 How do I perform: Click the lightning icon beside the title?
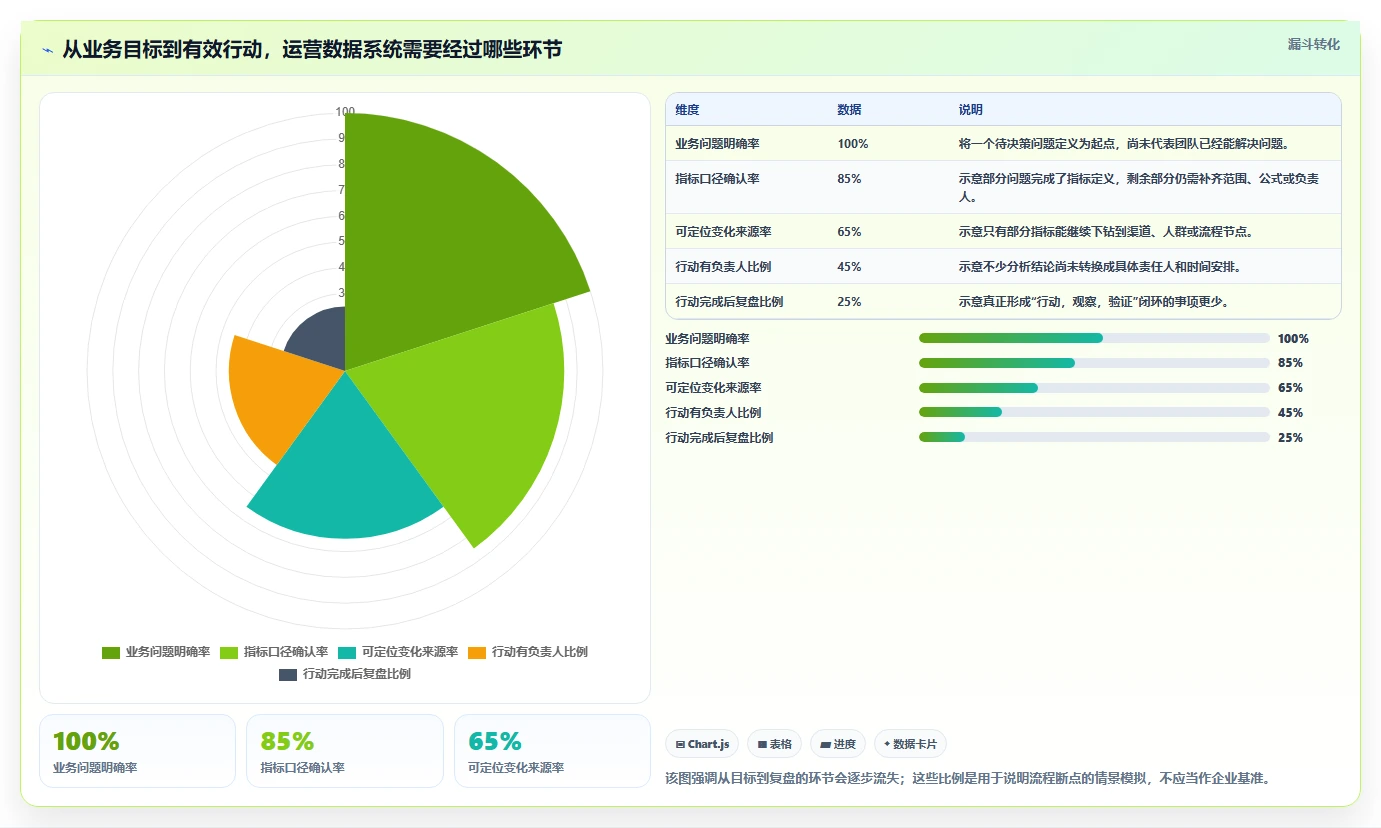coord(47,50)
